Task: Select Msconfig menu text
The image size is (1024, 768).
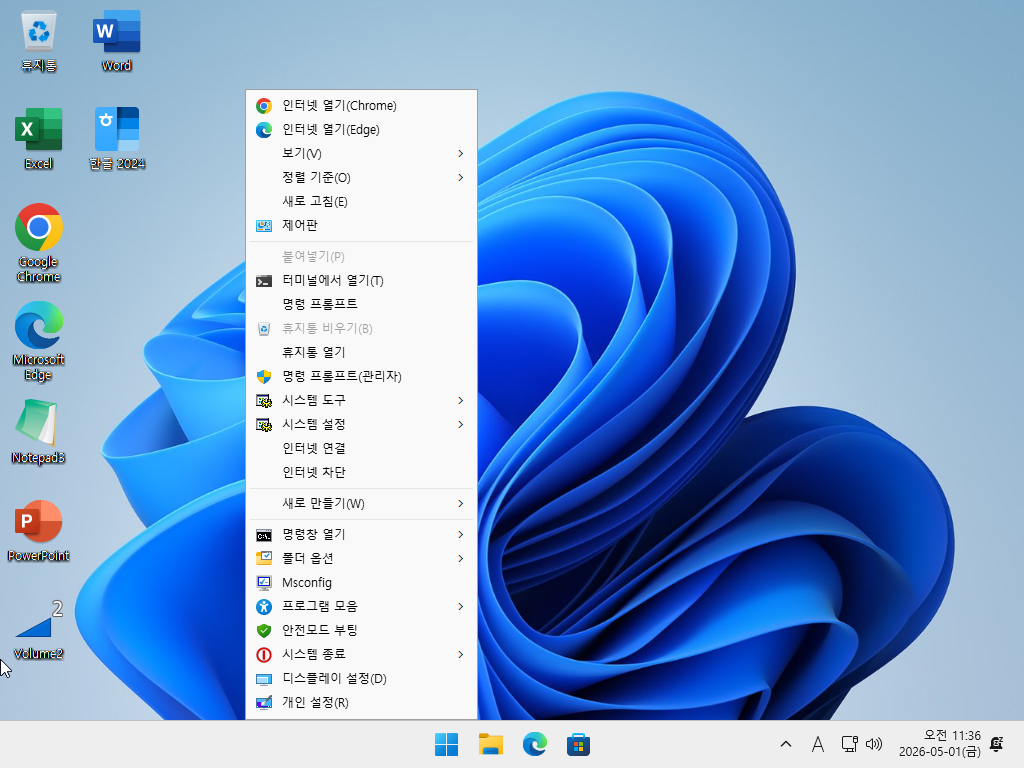Action: point(307,583)
